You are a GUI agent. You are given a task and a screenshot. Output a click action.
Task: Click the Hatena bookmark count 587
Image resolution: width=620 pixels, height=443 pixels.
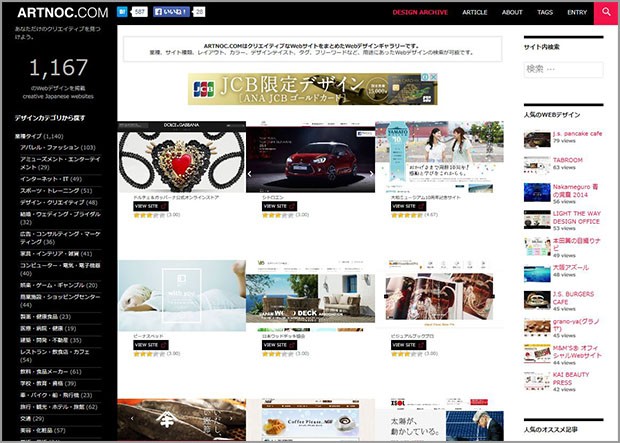point(139,12)
